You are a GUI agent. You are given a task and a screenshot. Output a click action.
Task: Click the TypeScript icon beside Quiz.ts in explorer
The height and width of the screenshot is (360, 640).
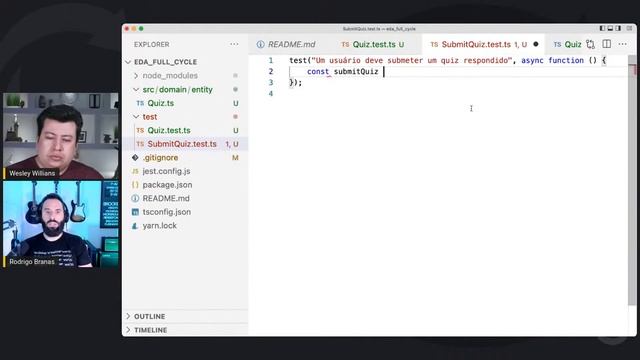[x=140, y=103]
